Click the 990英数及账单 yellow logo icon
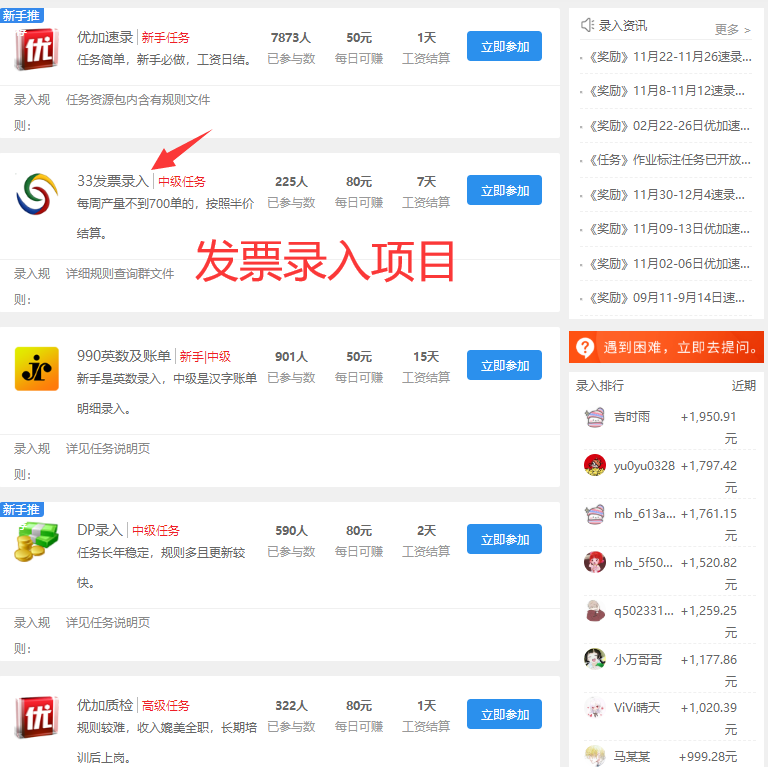 (37, 367)
